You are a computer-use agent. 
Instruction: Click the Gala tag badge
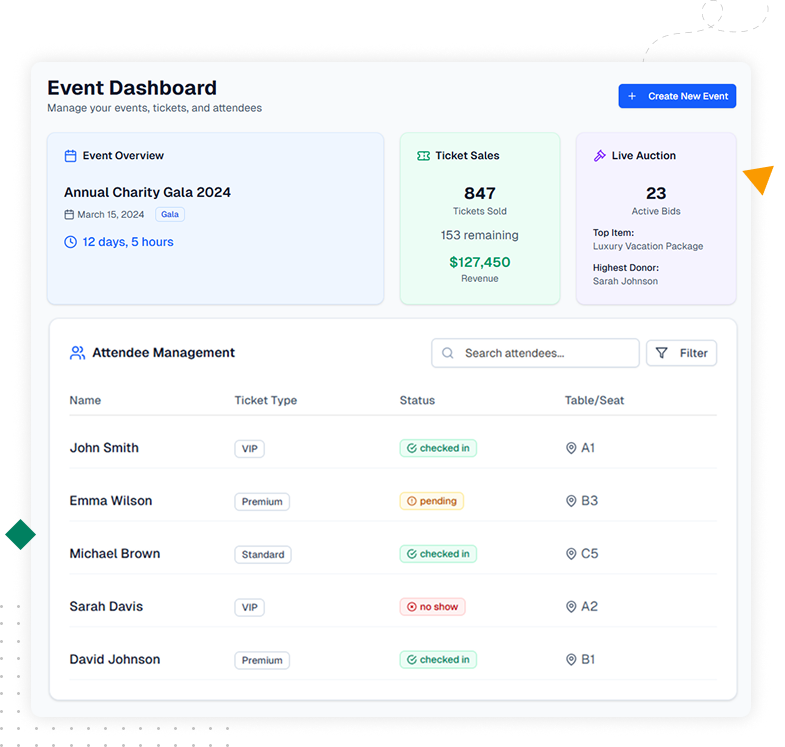(170, 215)
